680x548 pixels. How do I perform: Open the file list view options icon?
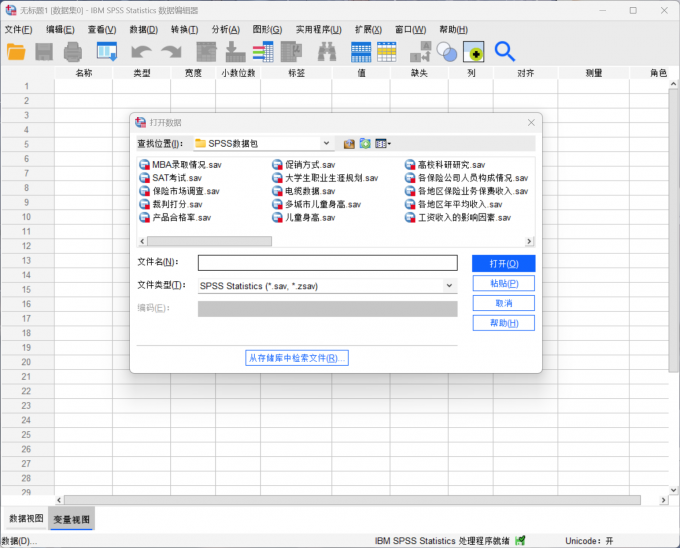click(x=382, y=144)
